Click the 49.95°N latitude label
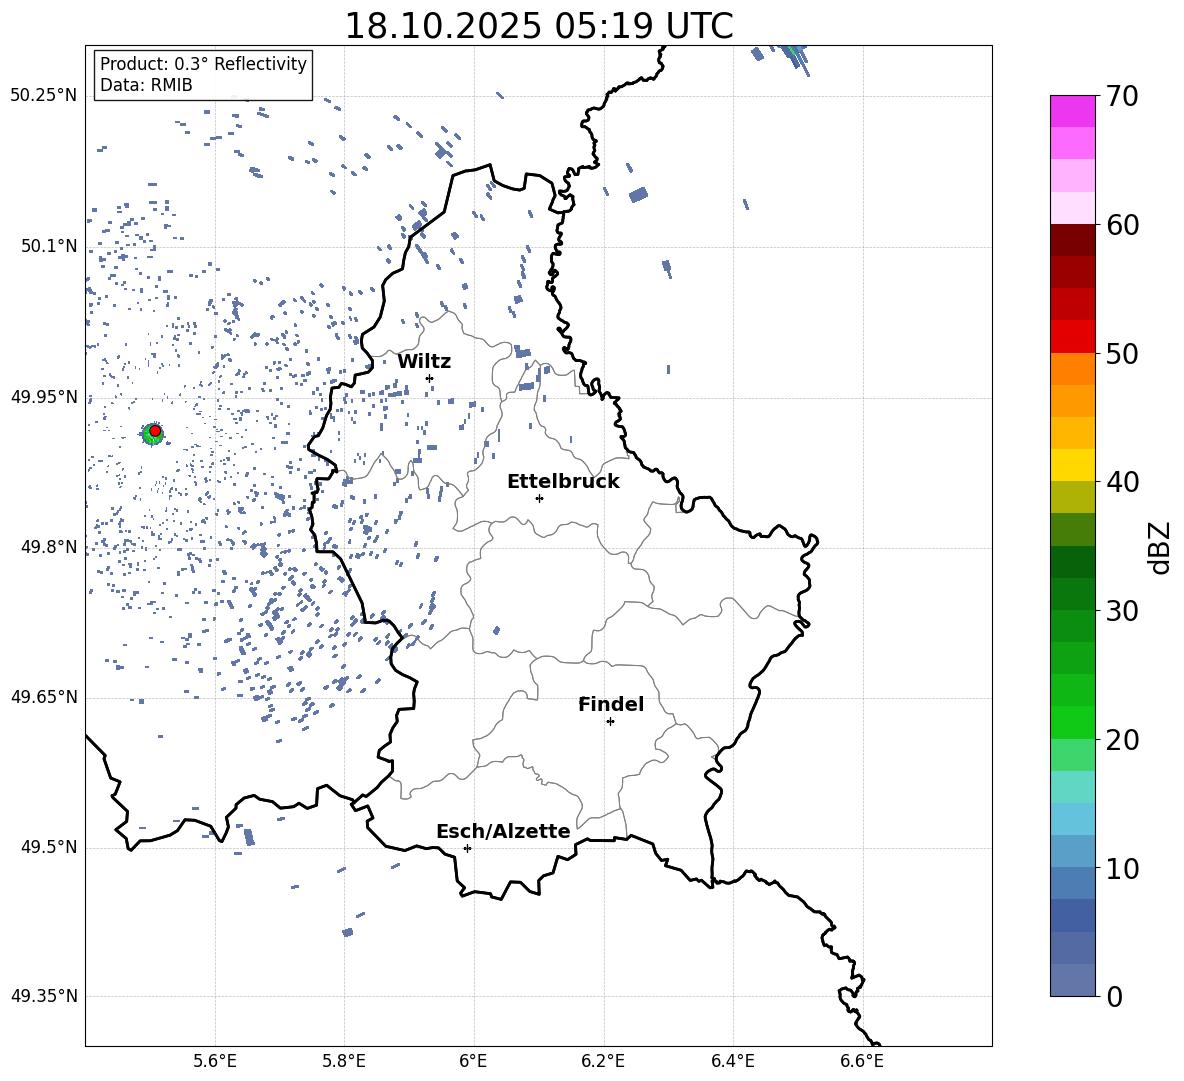1184x1081 pixels. [44, 397]
